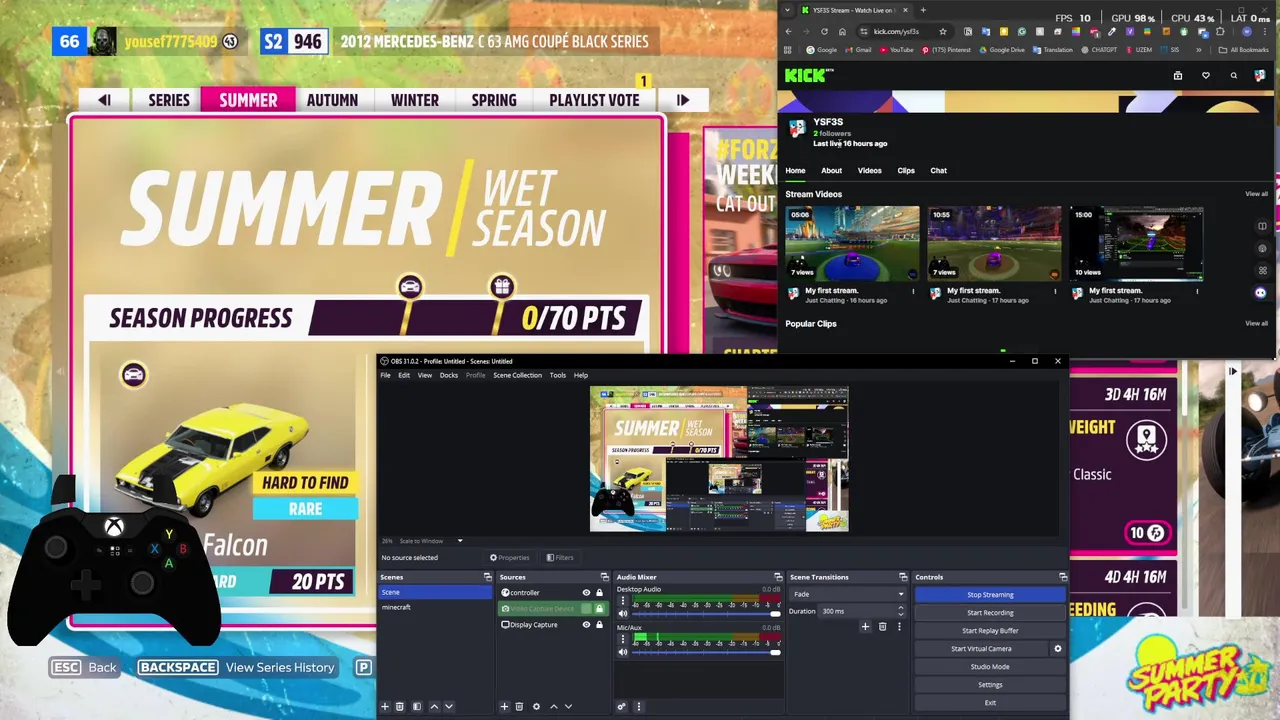Go to next Forza tab with right arrow
This screenshot has height=720, width=1280.
coord(682,100)
